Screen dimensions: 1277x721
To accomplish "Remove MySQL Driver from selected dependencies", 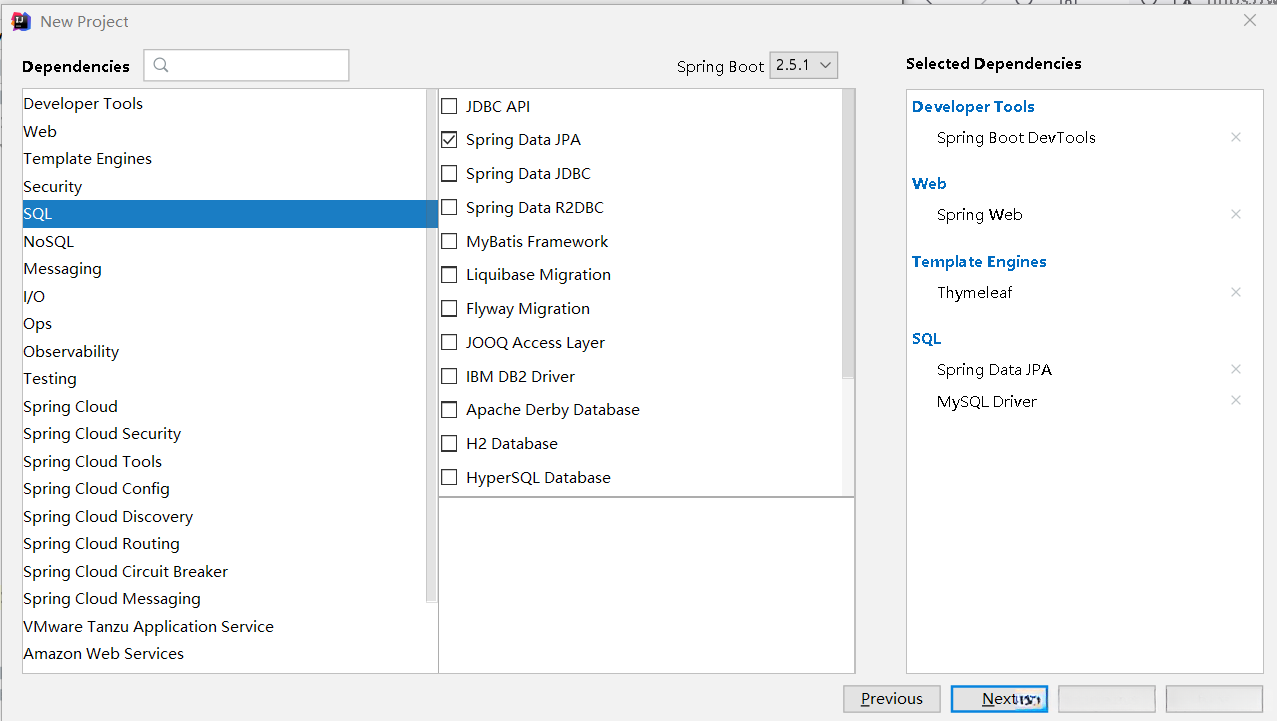I will (x=1236, y=401).
